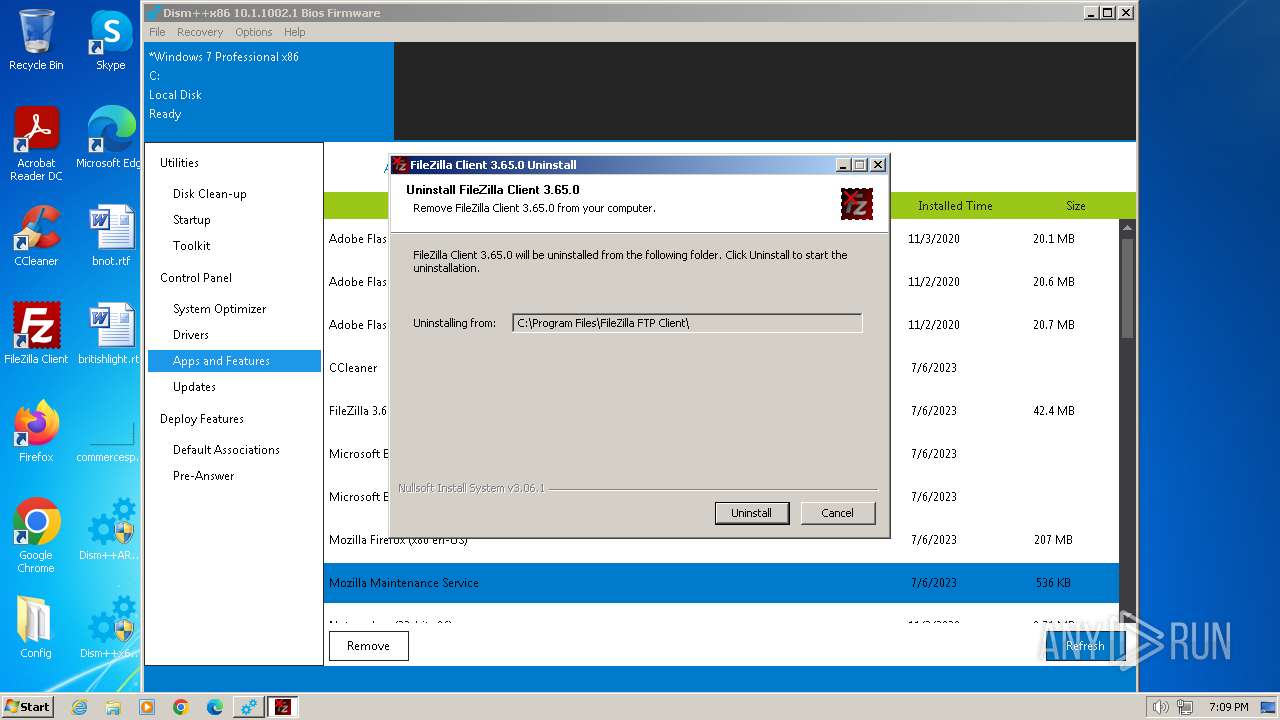Open the File Explorer taskbar icon
This screenshot has width=1280, height=720.
pos(113,707)
